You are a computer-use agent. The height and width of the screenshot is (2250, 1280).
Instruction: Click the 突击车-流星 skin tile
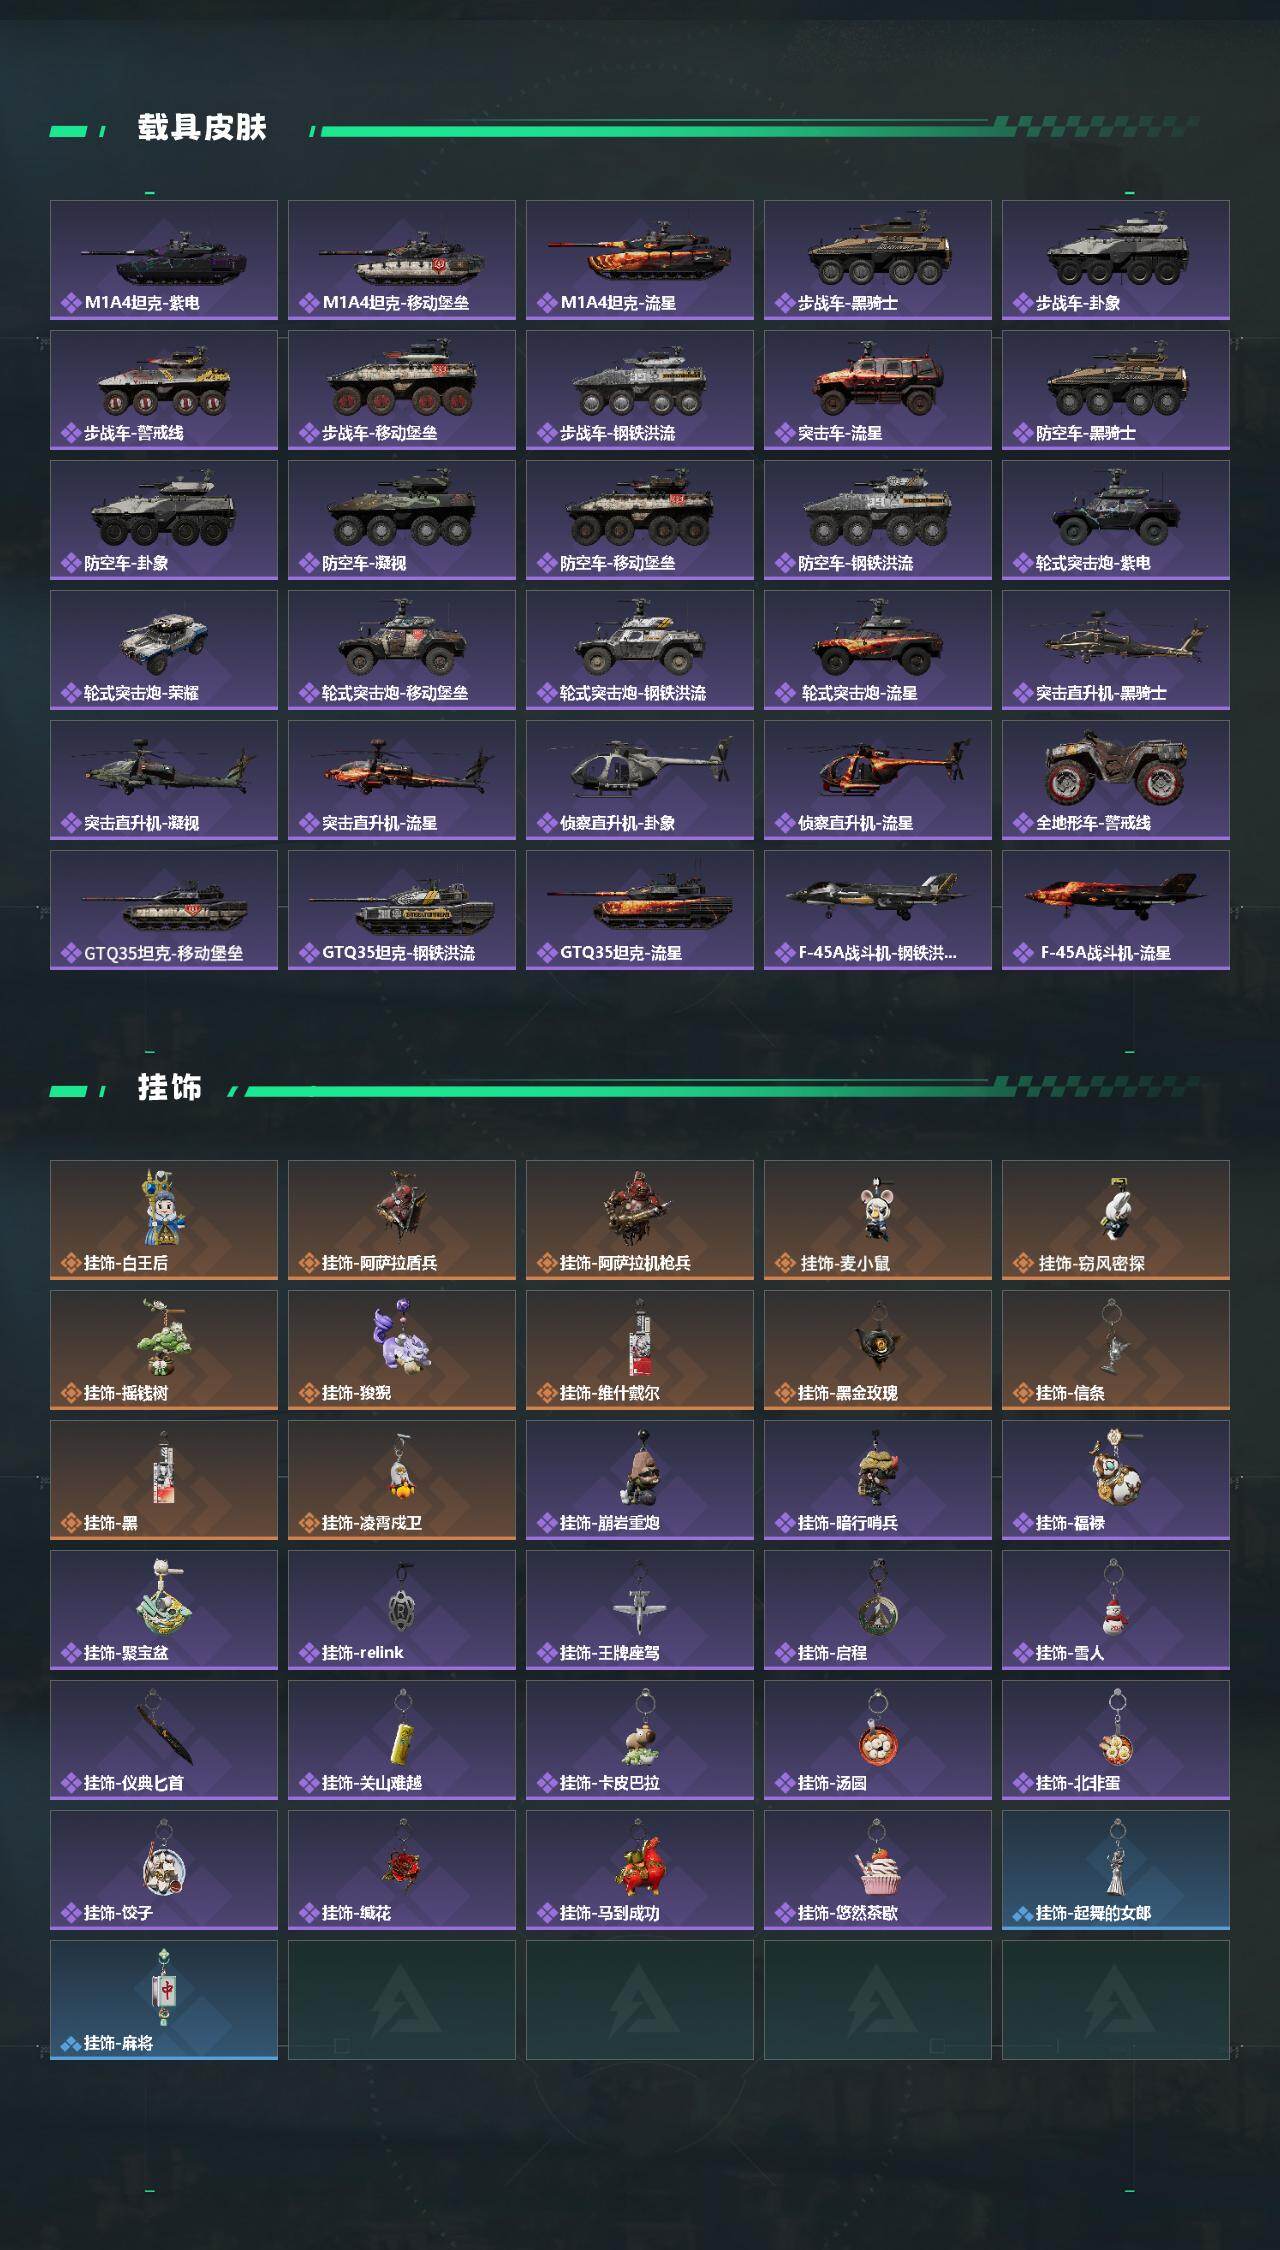(878, 390)
